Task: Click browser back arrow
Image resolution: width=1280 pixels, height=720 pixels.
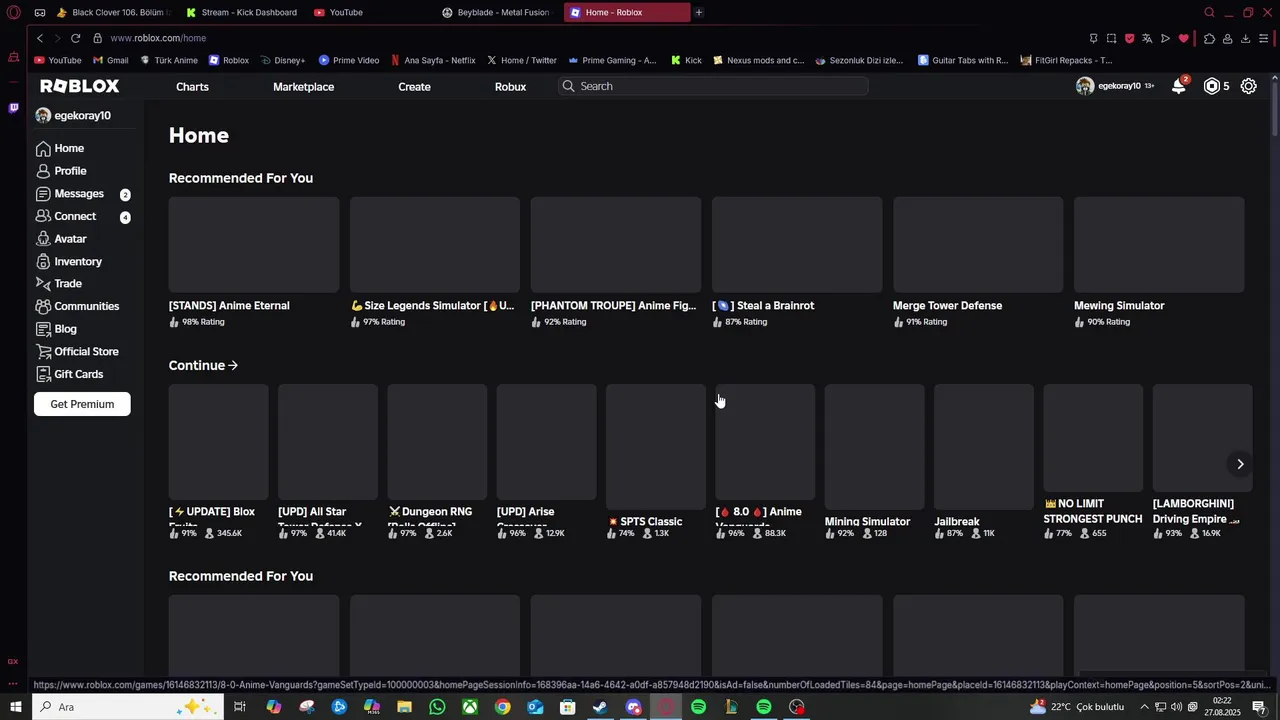Action: click(40, 38)
